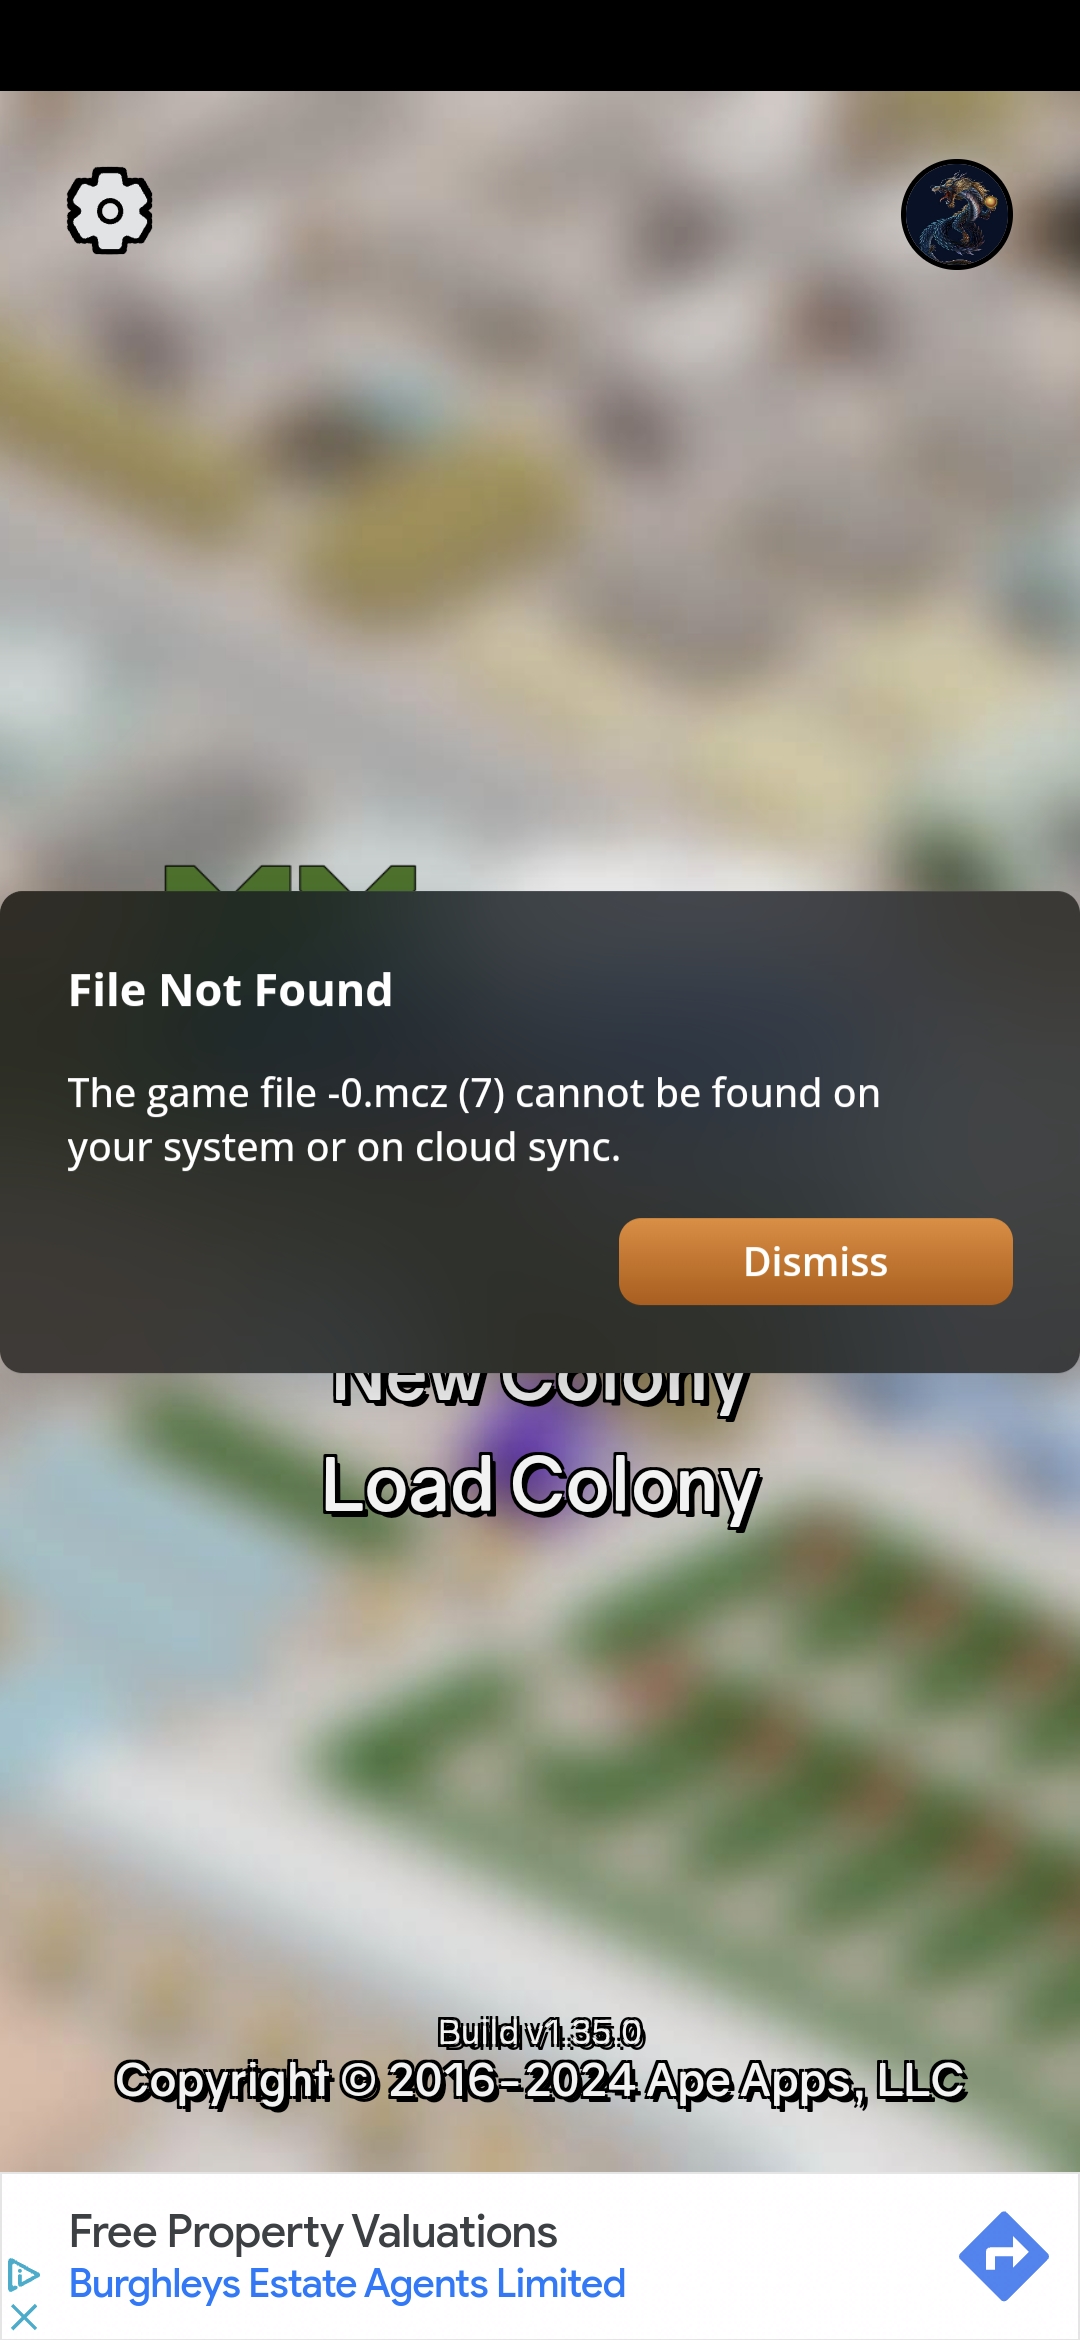Tap the white ad banner empty area
Screen dimensions: 1080x2340
790,2257
